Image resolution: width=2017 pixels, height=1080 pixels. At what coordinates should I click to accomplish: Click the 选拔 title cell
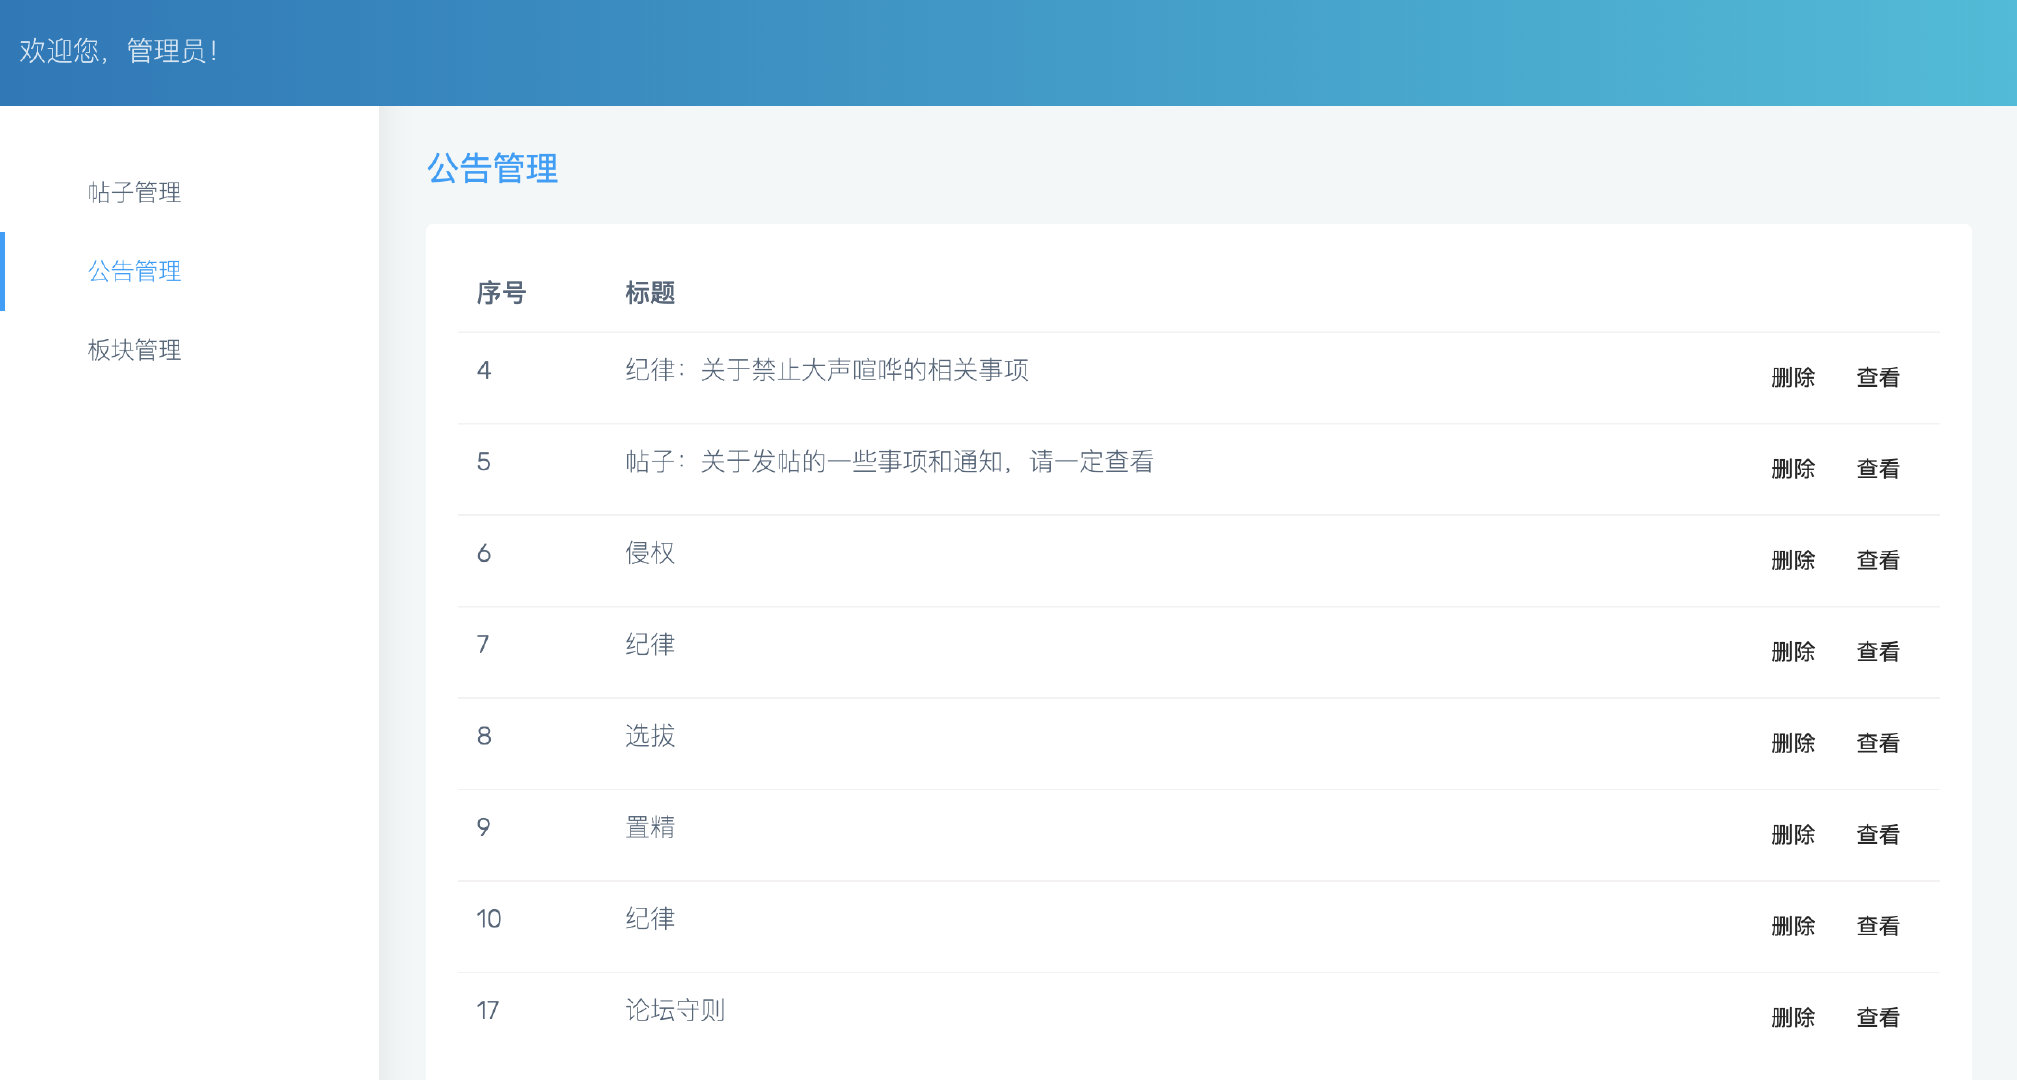650,736
